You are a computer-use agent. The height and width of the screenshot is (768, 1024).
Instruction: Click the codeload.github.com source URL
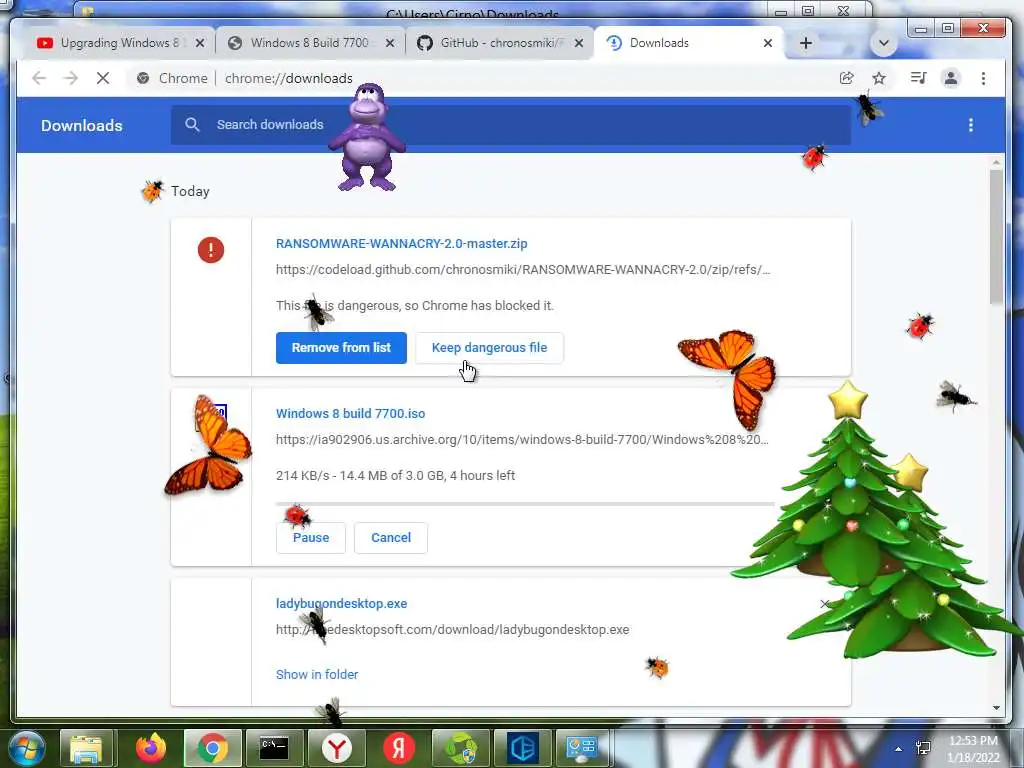click(522, 270)
